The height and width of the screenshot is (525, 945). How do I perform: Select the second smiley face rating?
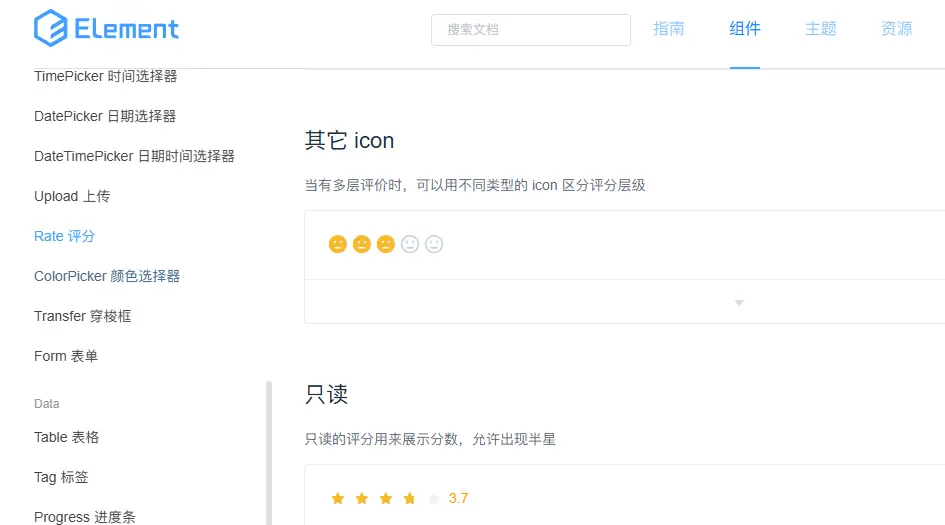coord(362,244)
